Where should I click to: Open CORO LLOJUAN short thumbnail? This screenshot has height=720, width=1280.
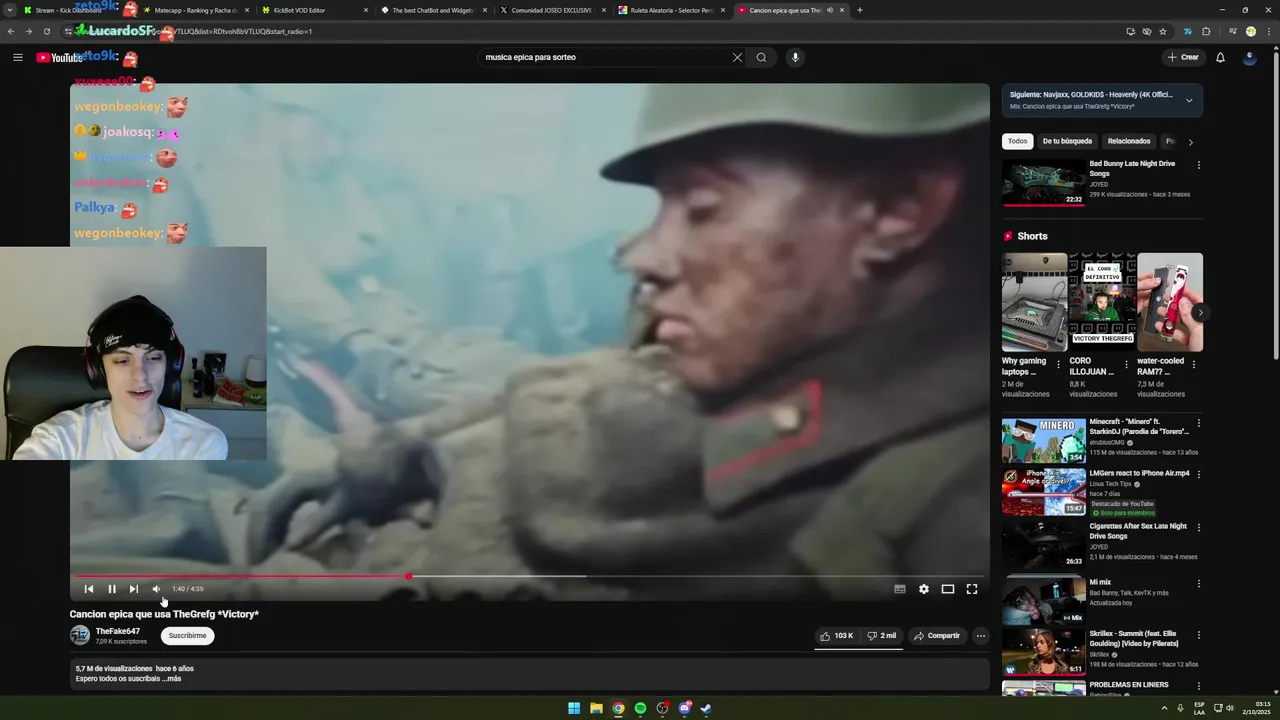[x=1102, y=302]
